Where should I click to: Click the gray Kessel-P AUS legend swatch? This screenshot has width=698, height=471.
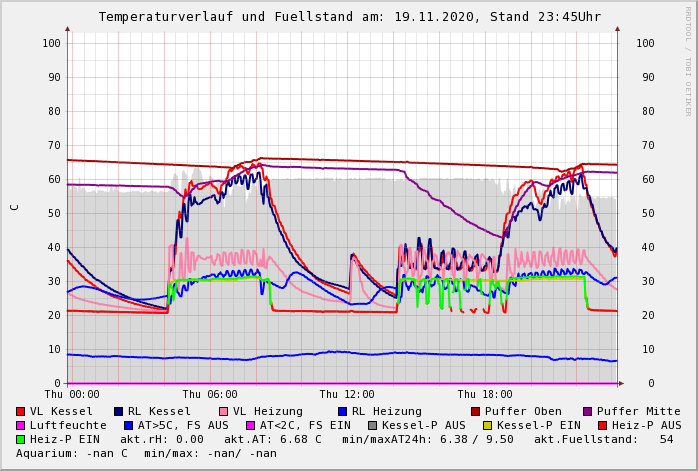(x=370, y=425)
